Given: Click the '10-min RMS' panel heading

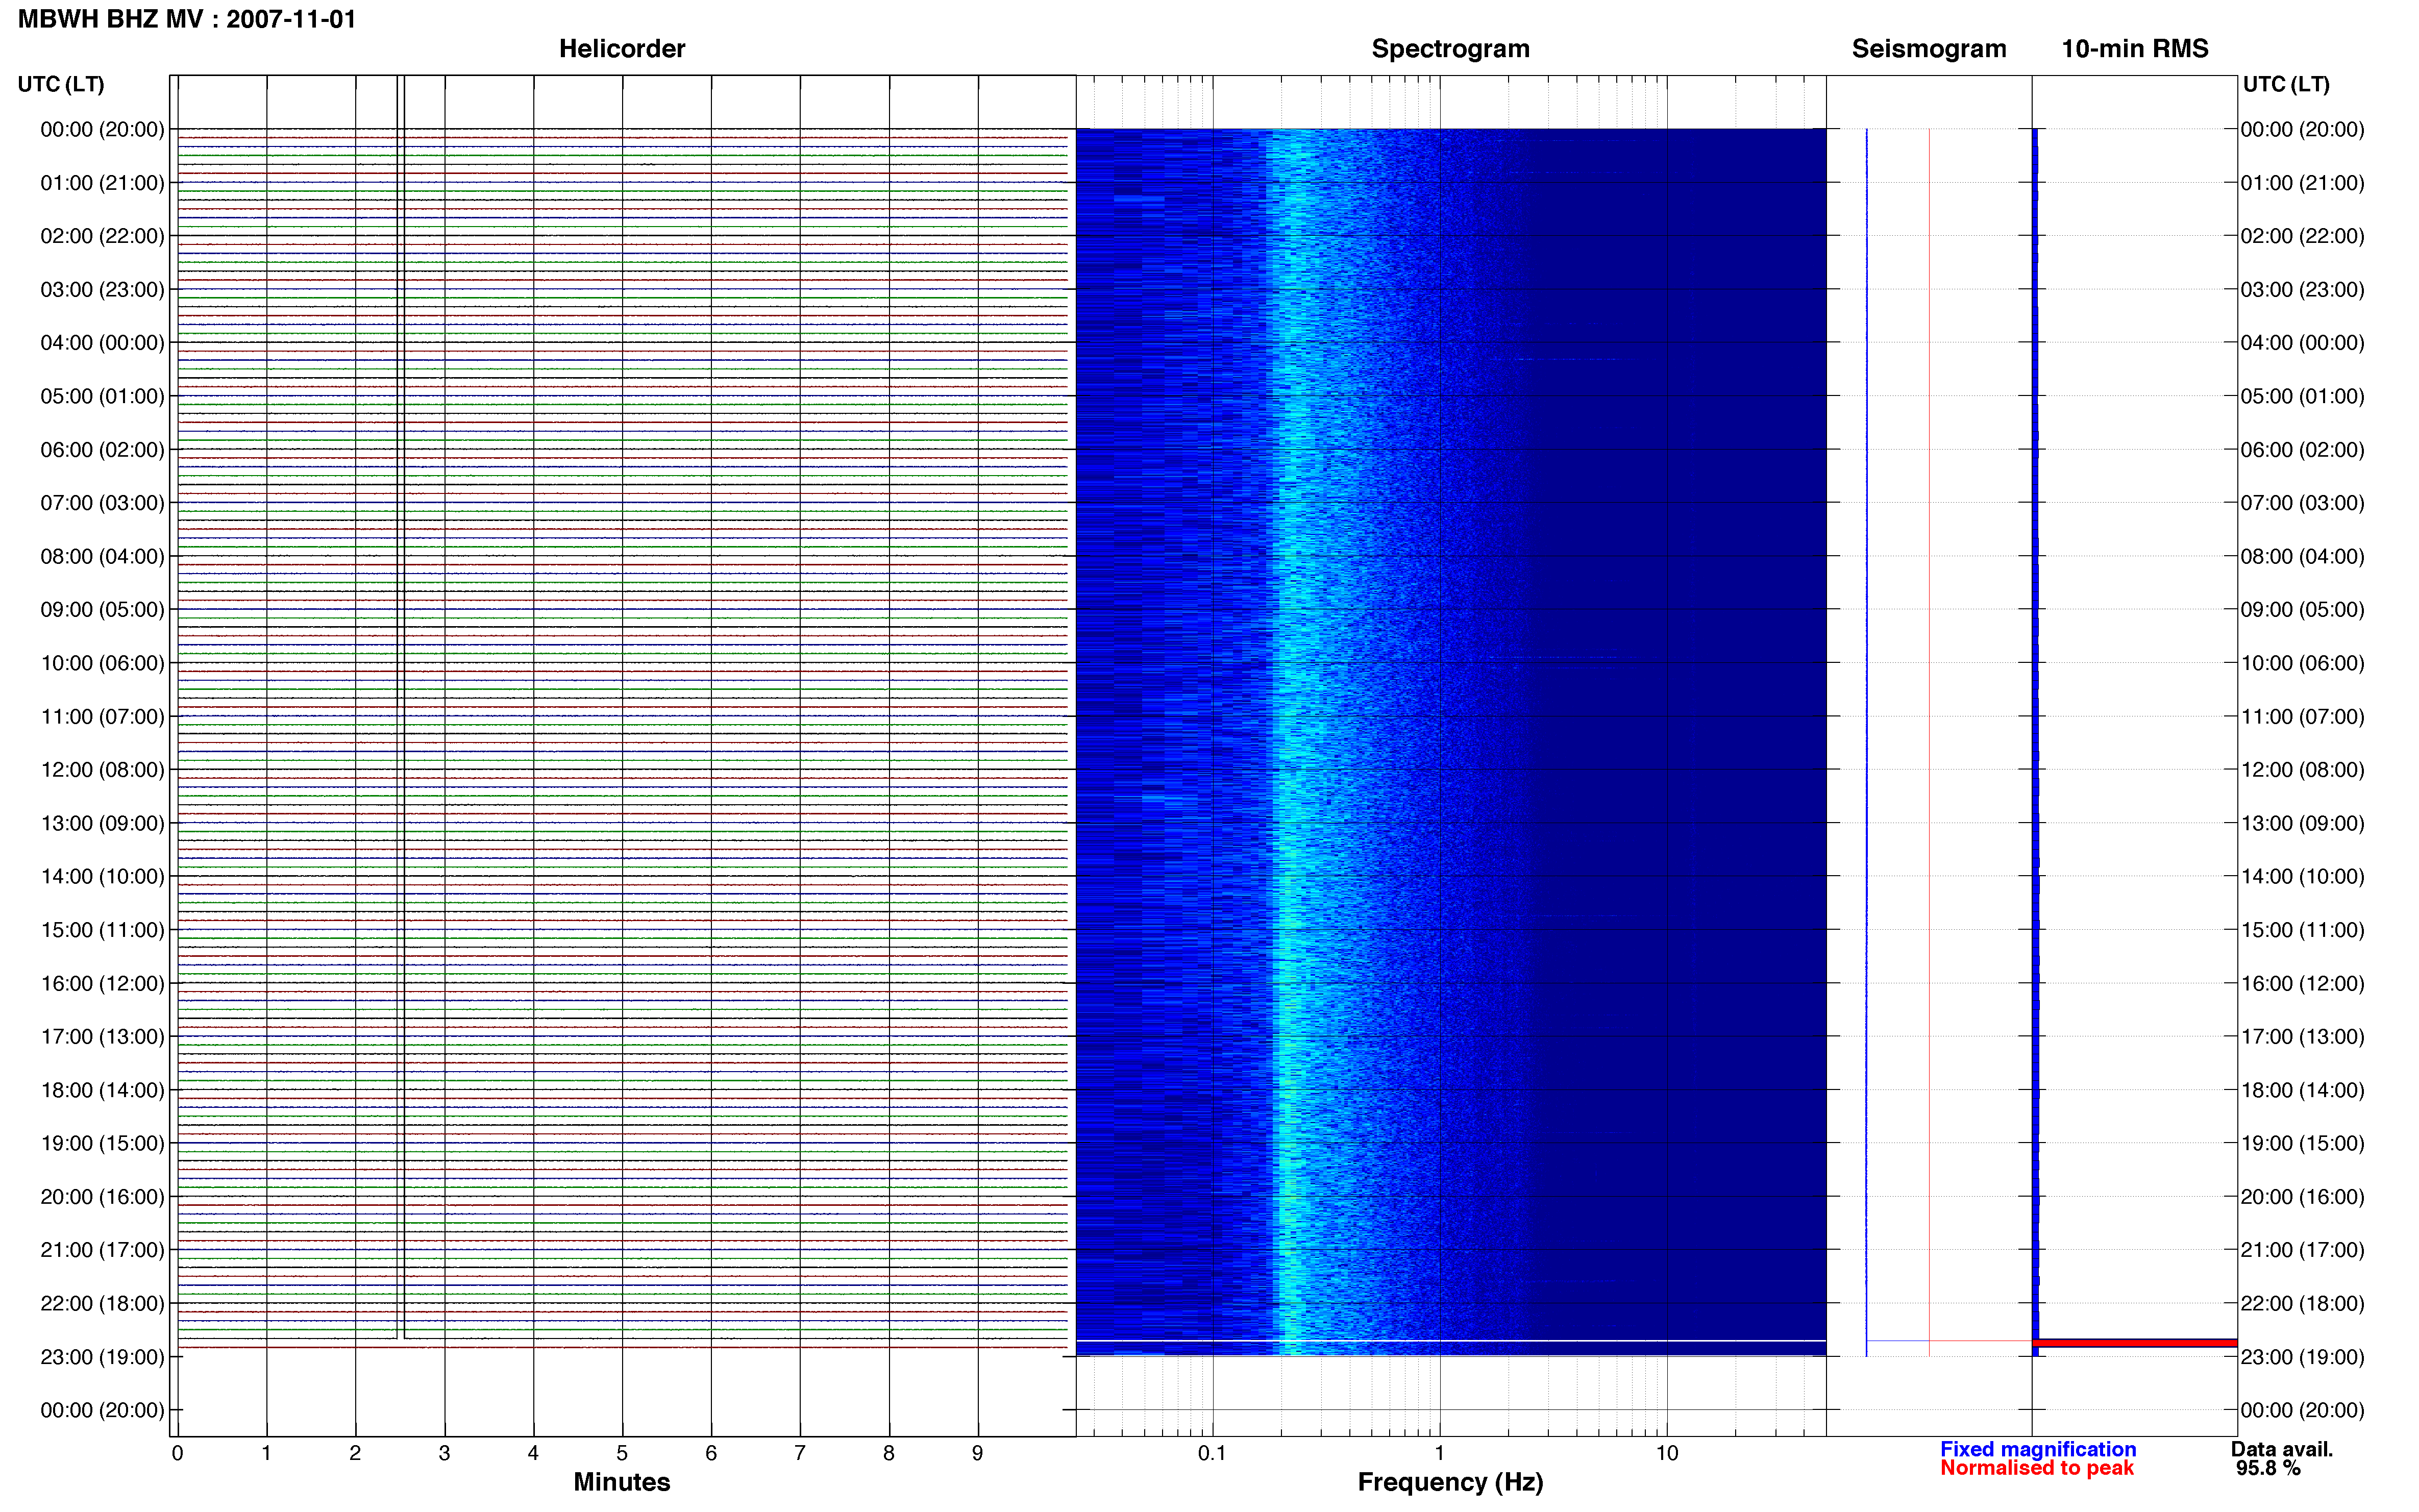Looking at the screenshot, I should [2135, 49].
